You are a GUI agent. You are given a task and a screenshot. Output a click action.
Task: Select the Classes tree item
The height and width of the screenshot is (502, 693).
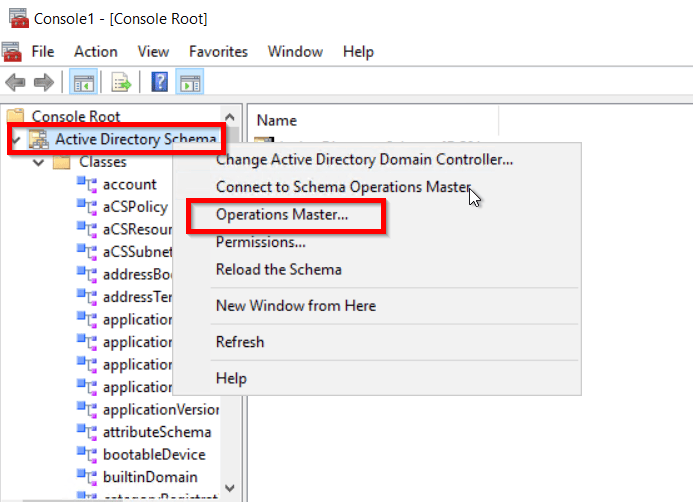103,162
